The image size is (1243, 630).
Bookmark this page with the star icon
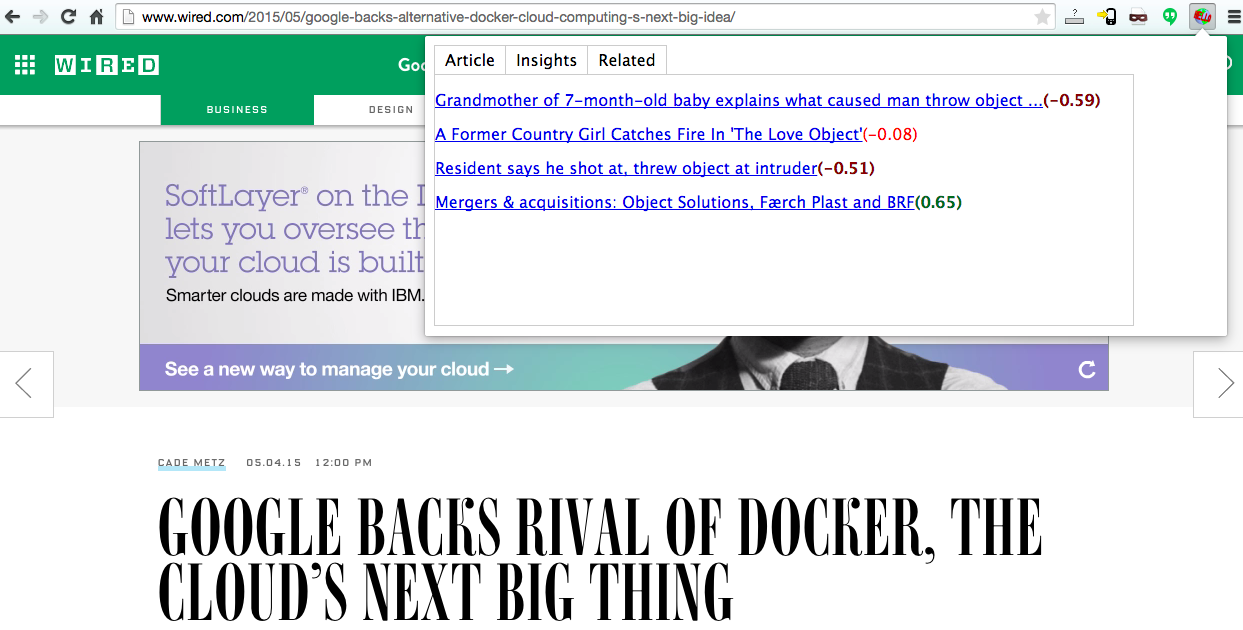[x=1042, y=17]
